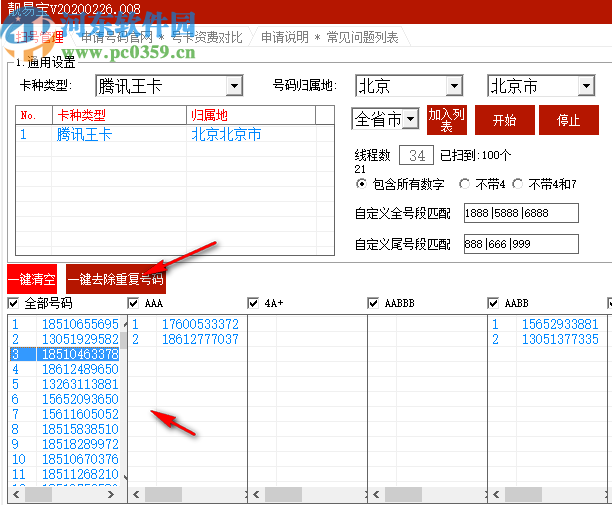Click horizontal scrollbar thumb of AAA list
Viewport: 612px width, 505px height.
[x=164, y=494]
